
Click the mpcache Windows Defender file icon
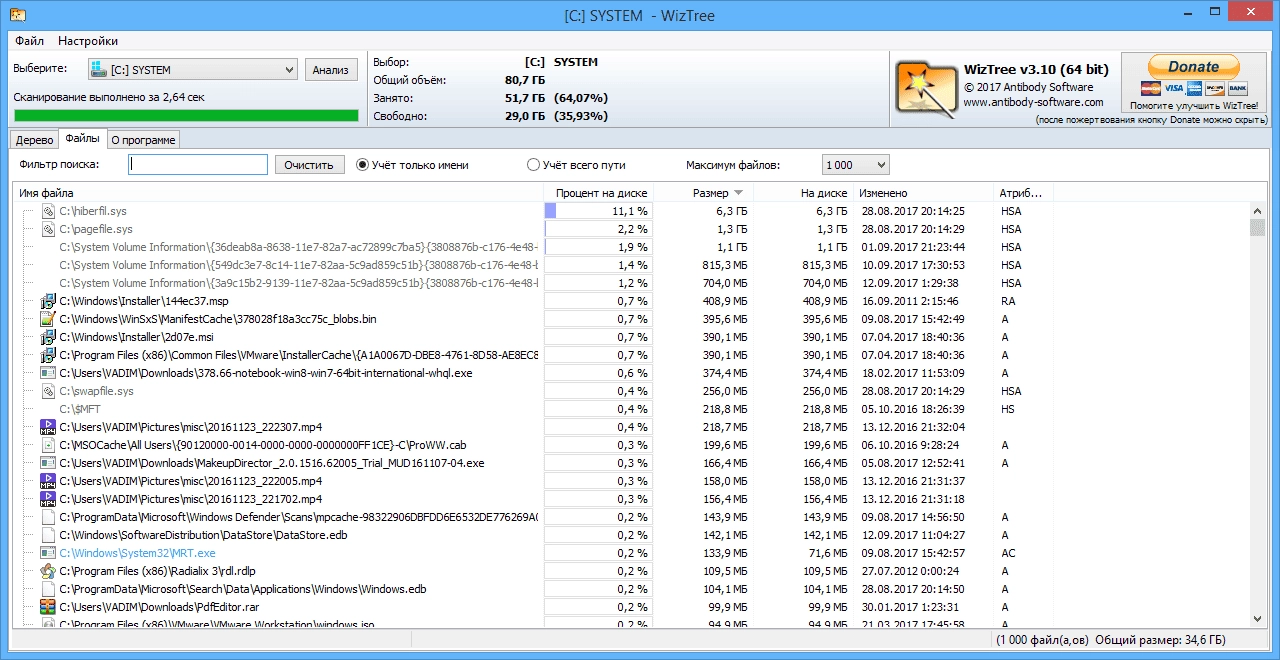[47, 517]
